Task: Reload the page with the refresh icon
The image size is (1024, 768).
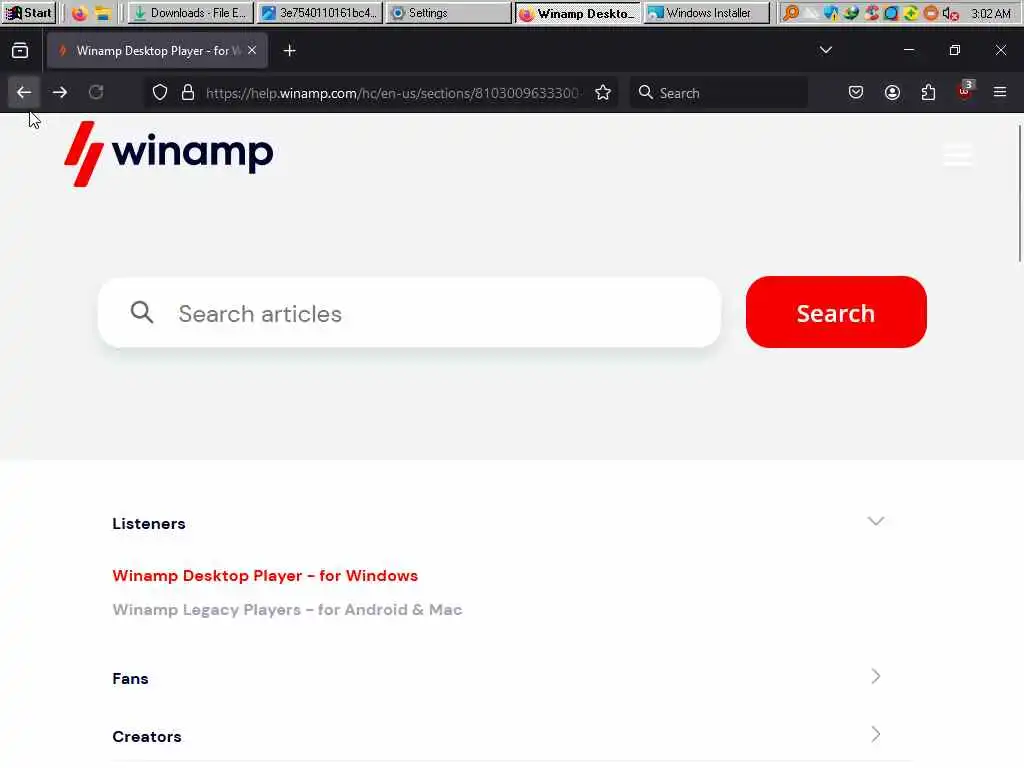Action: 96,93
